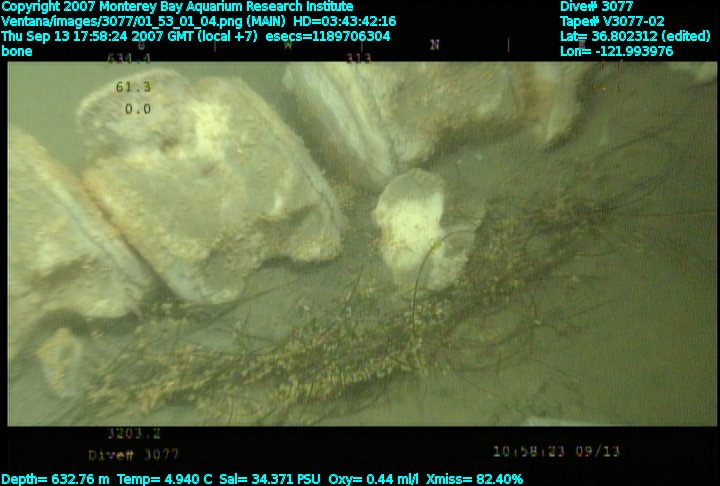The image size is (720, 486).
Task: Click the compass heading 313 readout
Action: (357, 58)
